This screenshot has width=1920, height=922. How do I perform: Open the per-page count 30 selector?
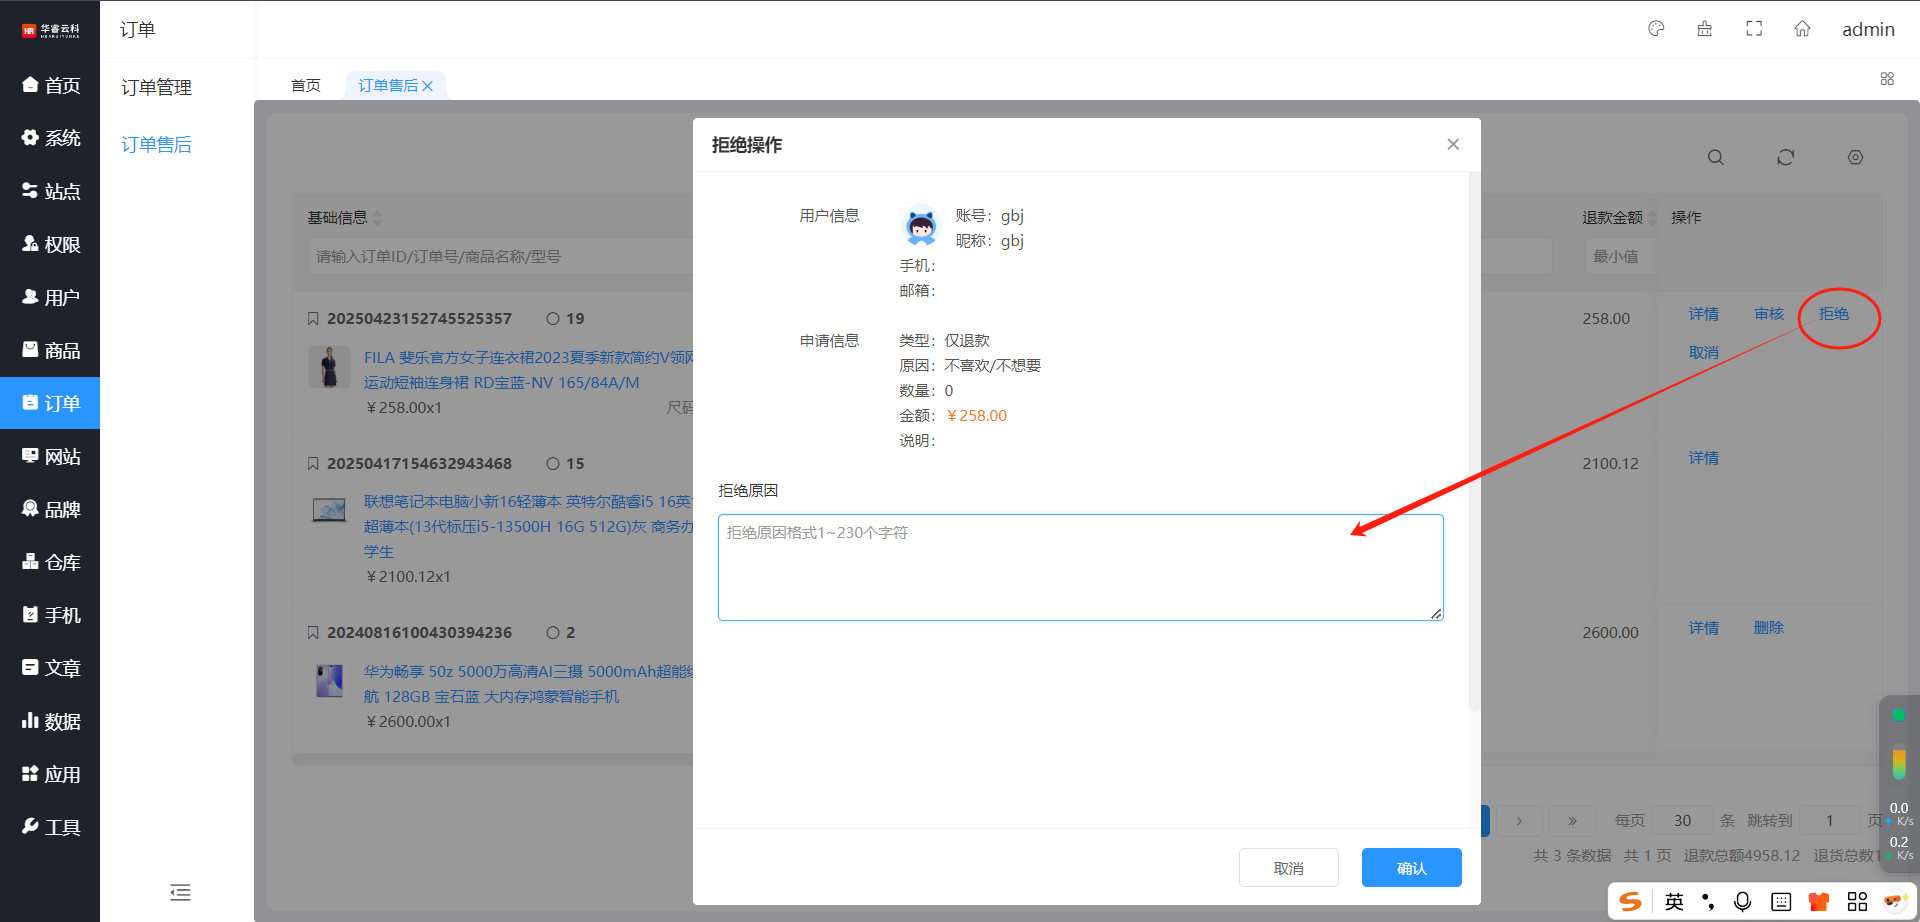pyautogui.click(x=1682, y=821)
